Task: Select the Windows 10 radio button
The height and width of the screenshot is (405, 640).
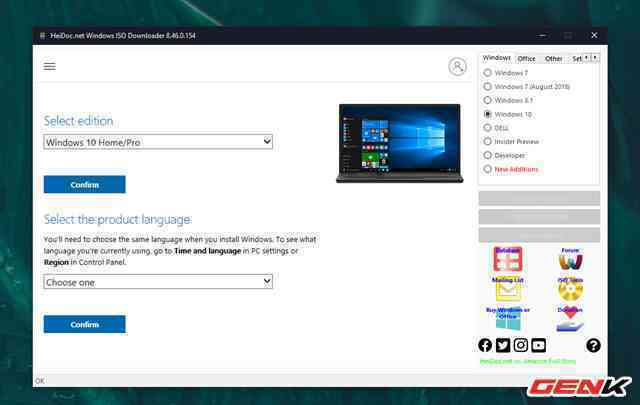Action: [487, 114]
